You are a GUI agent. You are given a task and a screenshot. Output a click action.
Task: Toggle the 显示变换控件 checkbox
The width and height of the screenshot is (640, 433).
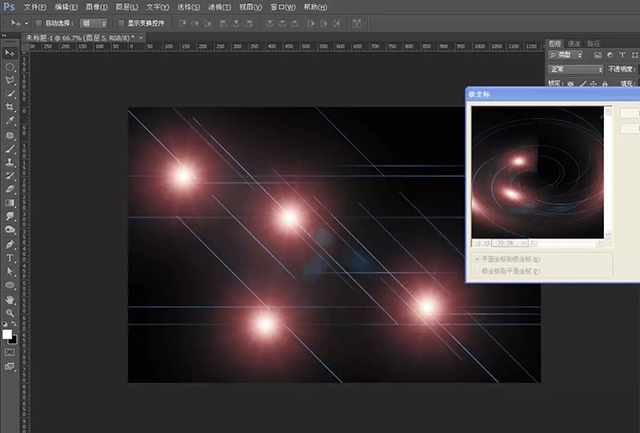(121, 21)
